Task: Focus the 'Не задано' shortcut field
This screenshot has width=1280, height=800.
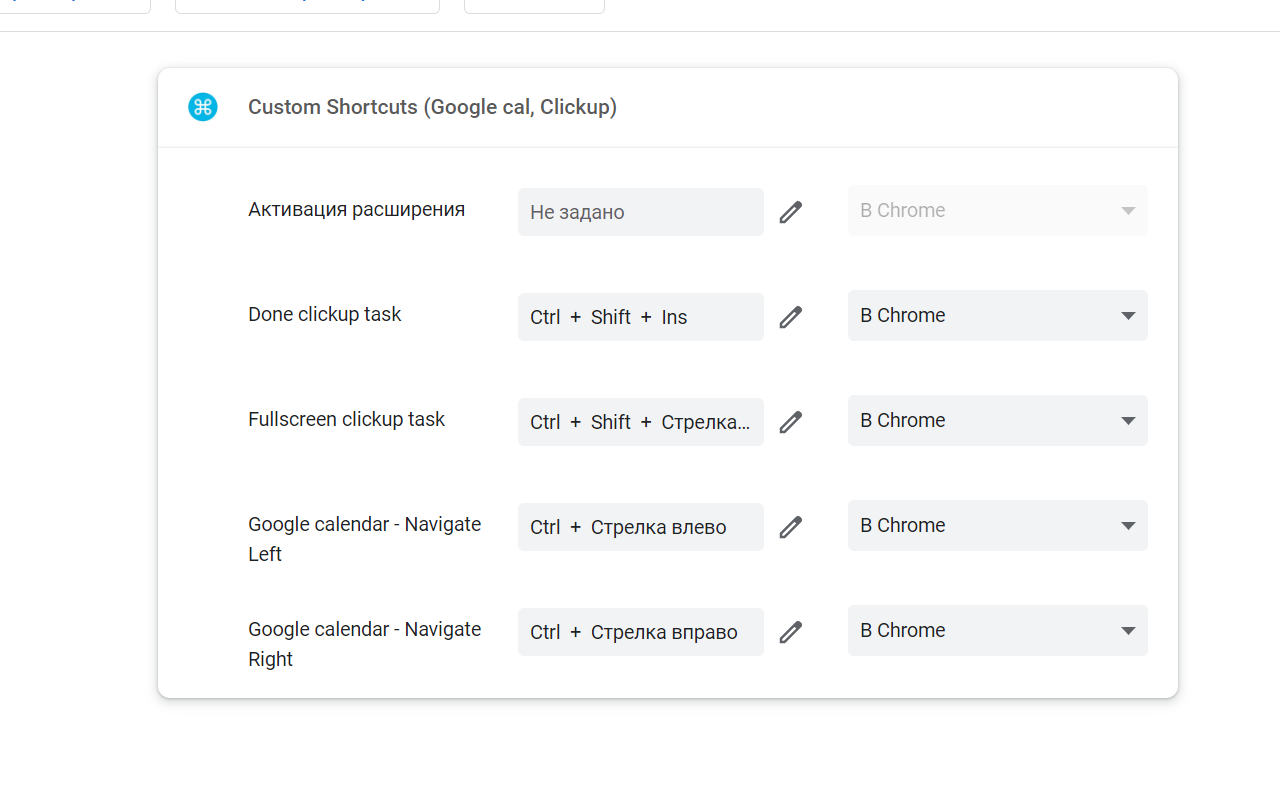Action: point(640,212)
